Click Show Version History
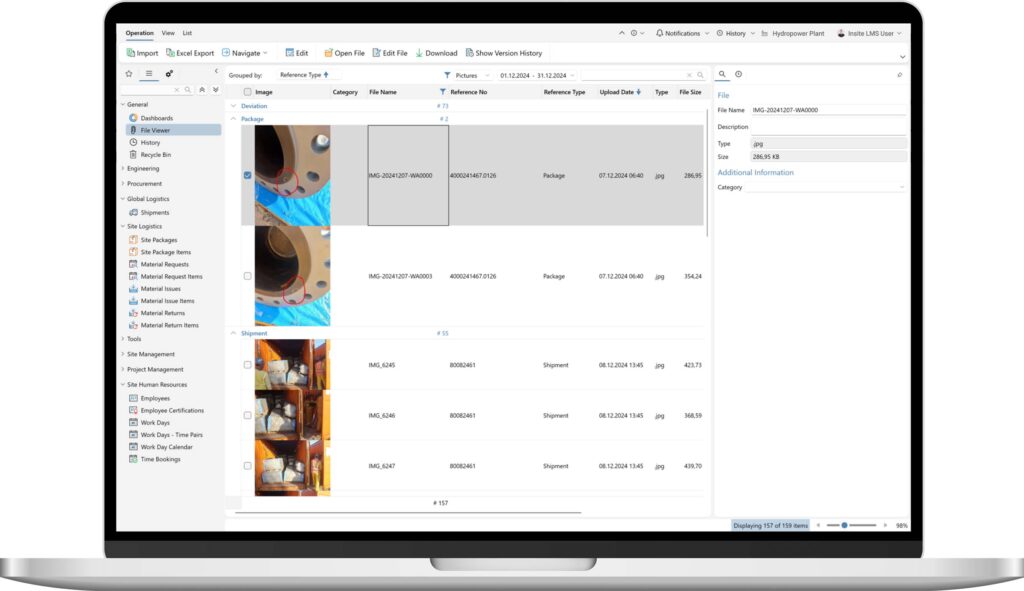Screen dimensions: 1024x591 coord(504,53)
